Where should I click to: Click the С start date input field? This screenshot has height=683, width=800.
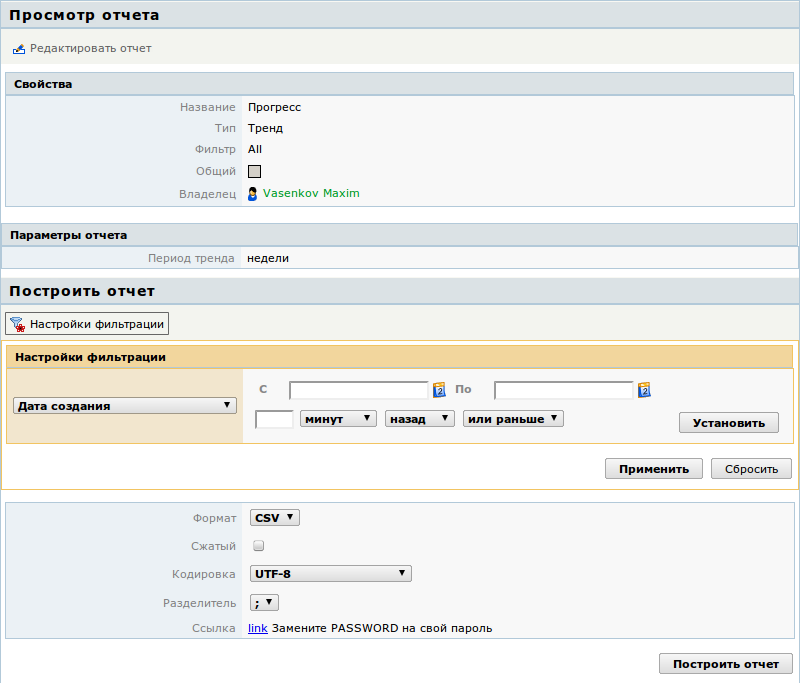359,390
